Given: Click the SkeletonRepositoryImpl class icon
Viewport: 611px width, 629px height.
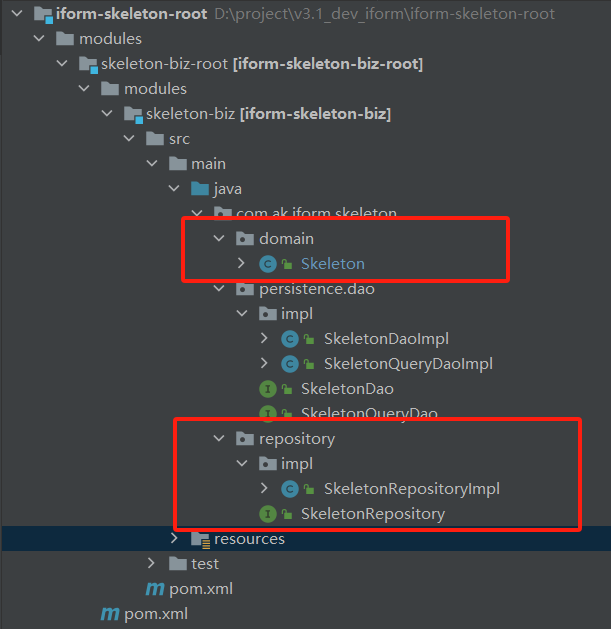Looking at the screenshot, I should tap(291, 489).
